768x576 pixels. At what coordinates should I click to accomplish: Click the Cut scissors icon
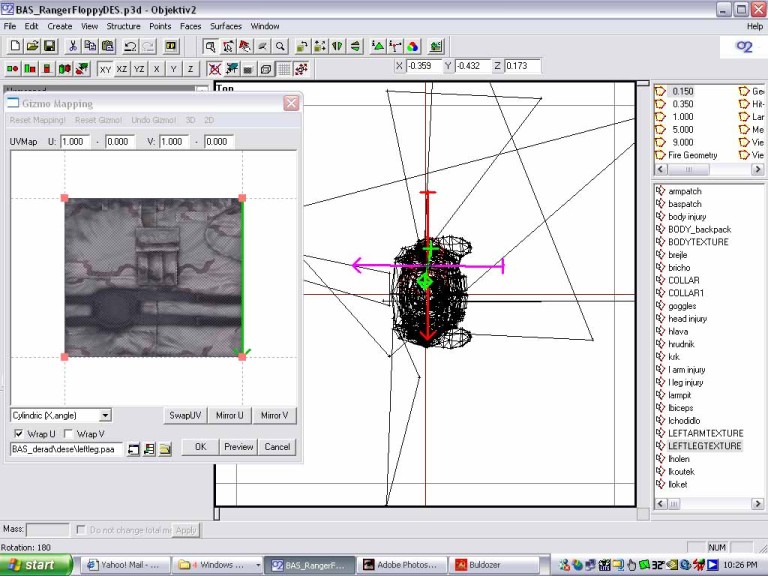(73, 46)
